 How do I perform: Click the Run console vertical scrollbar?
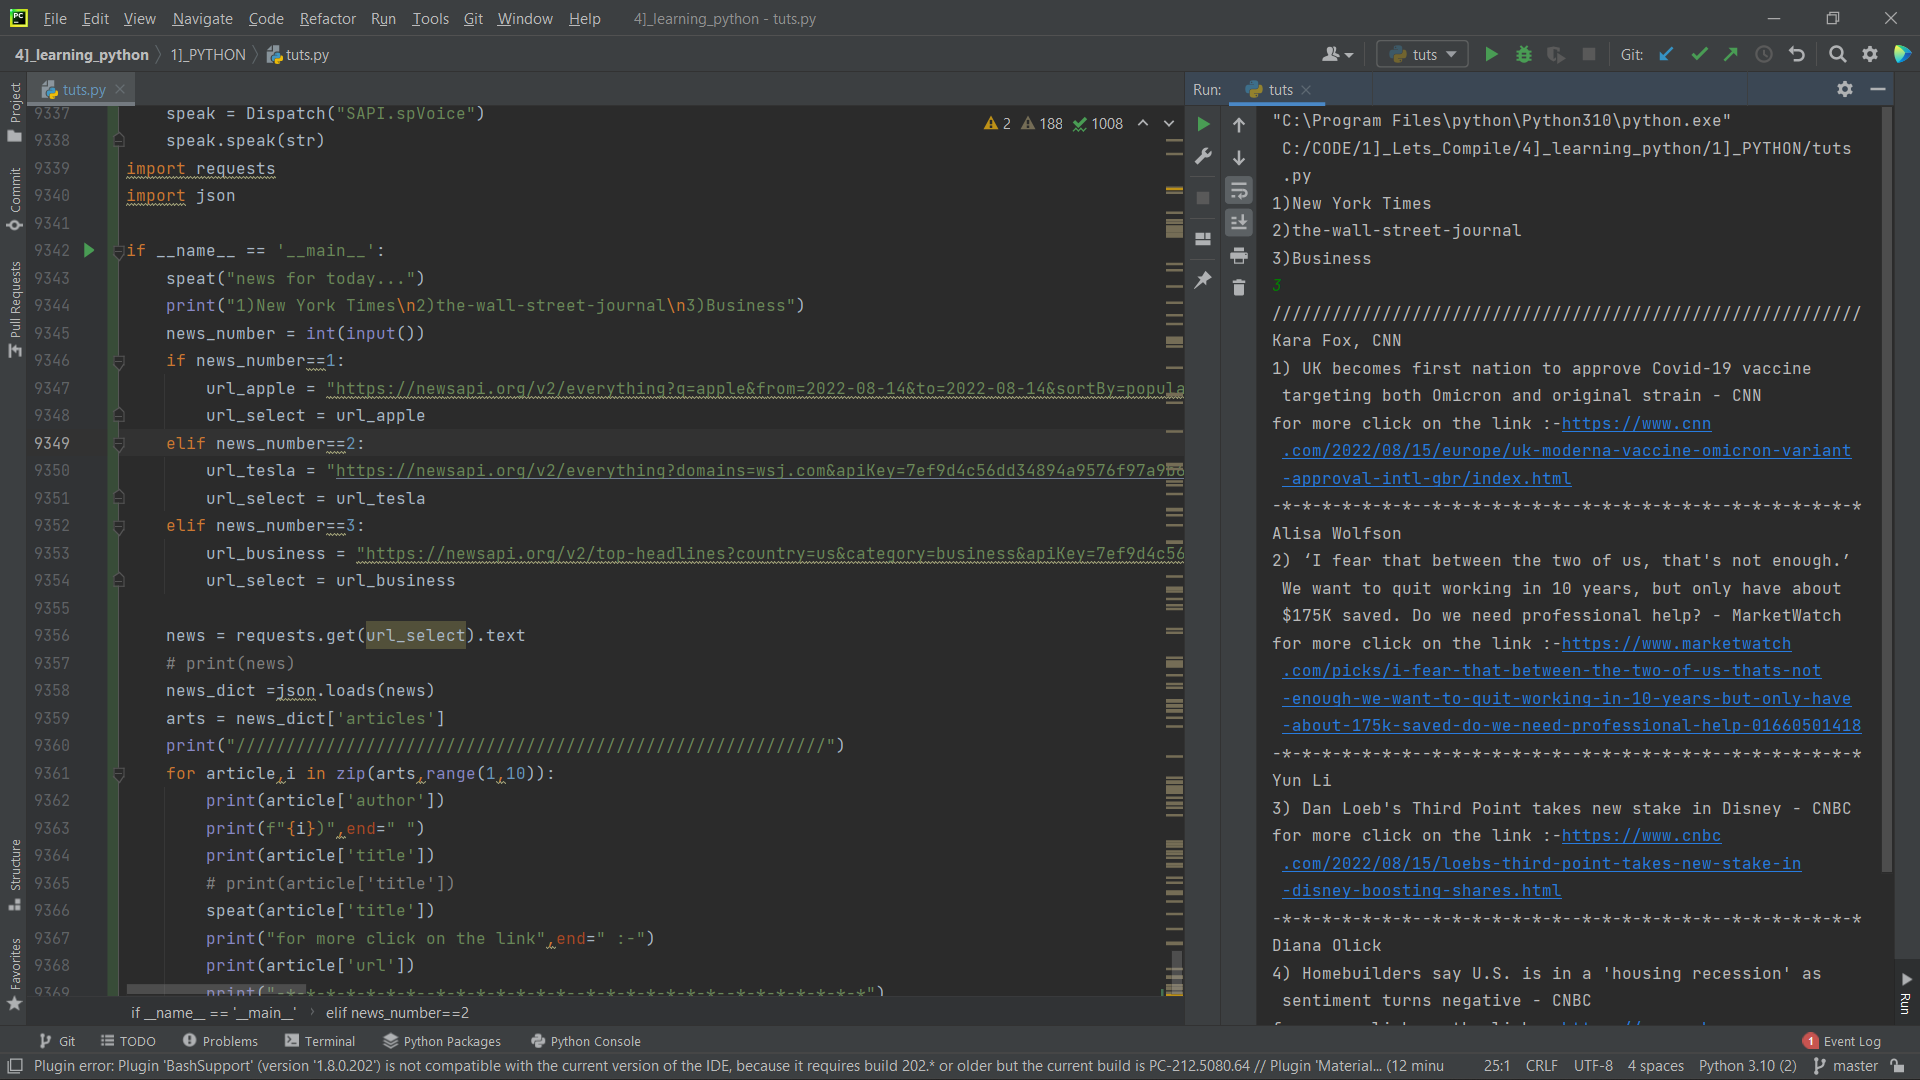[x=1887, y=490]
